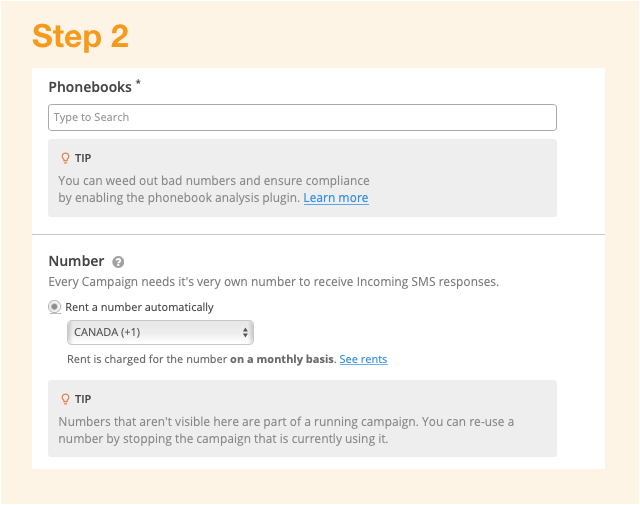Click the bold 'on a monthly basis' text
The image size is (640, 505).
pyautogui.click(x=282, y=359)
